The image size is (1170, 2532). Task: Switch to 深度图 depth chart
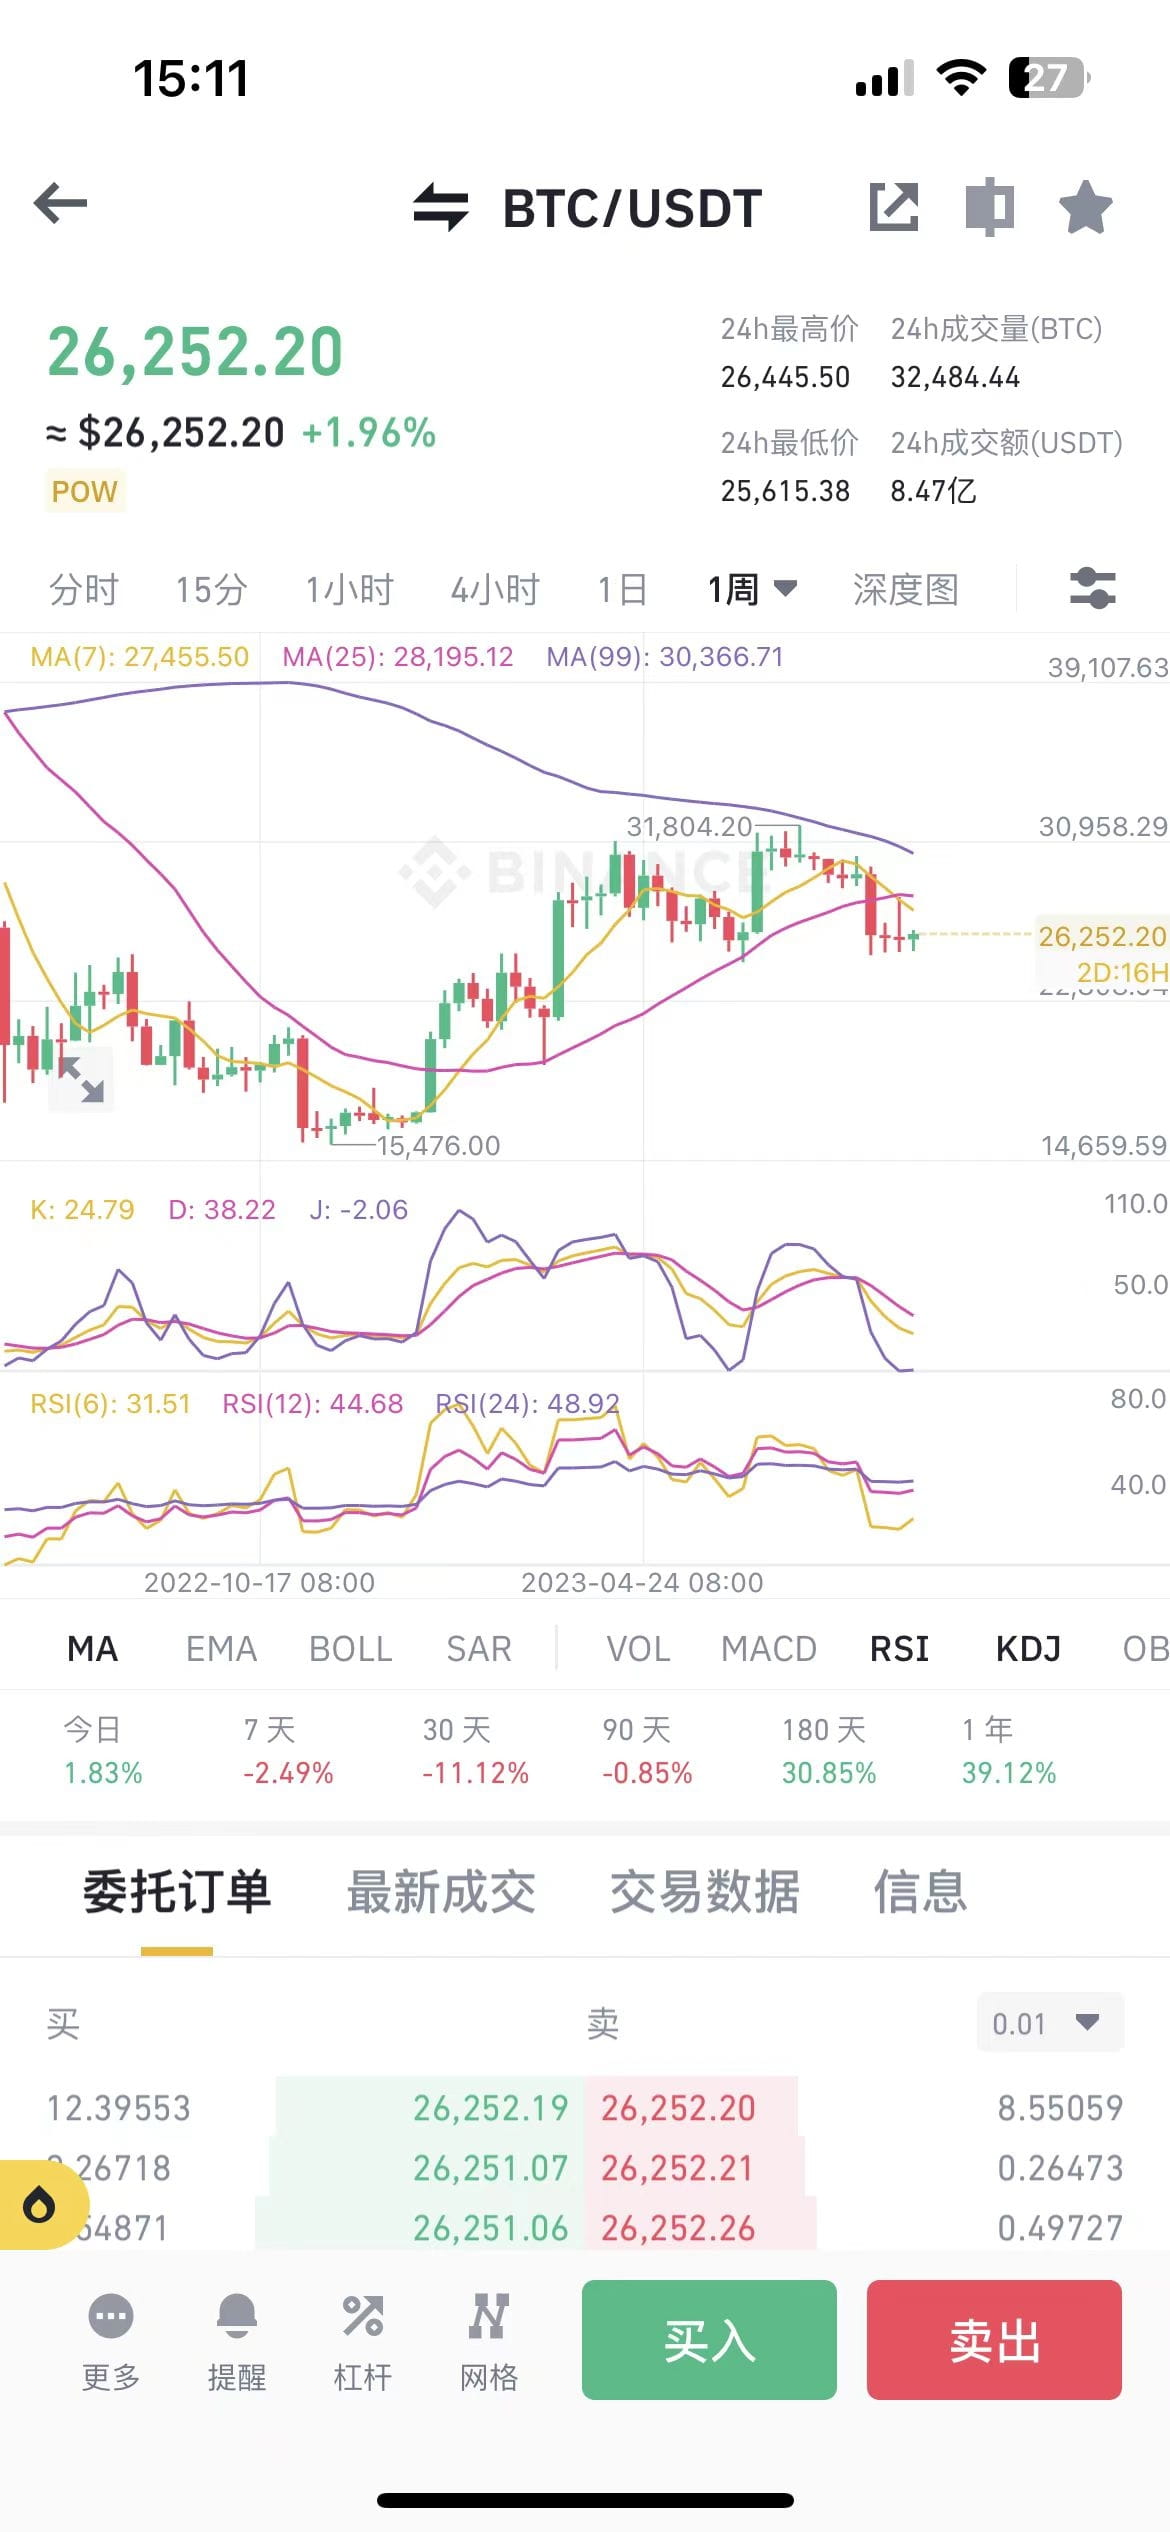point(906,590)
